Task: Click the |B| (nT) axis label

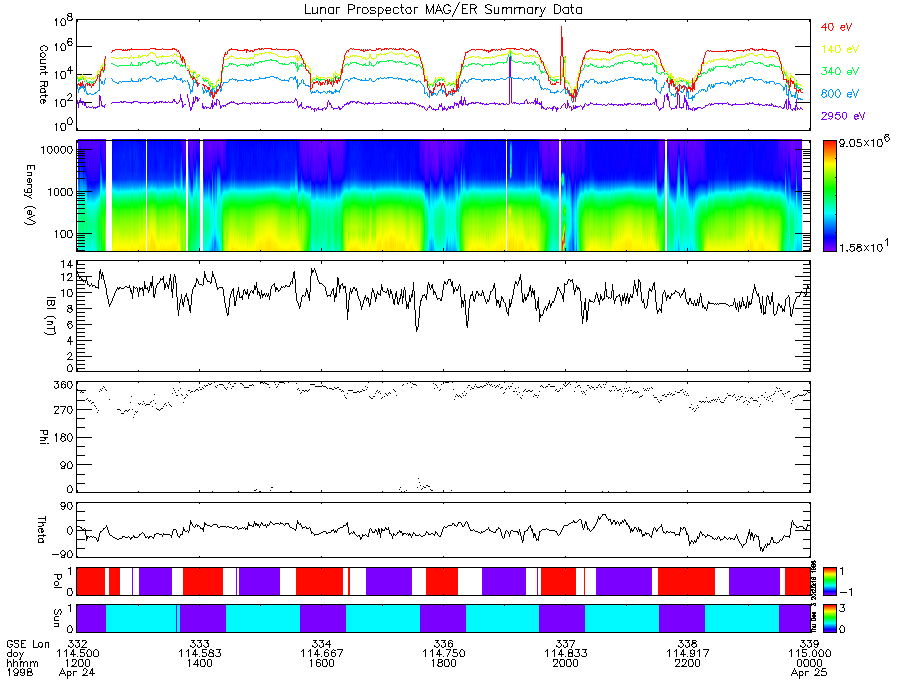Action: point(51,315)
